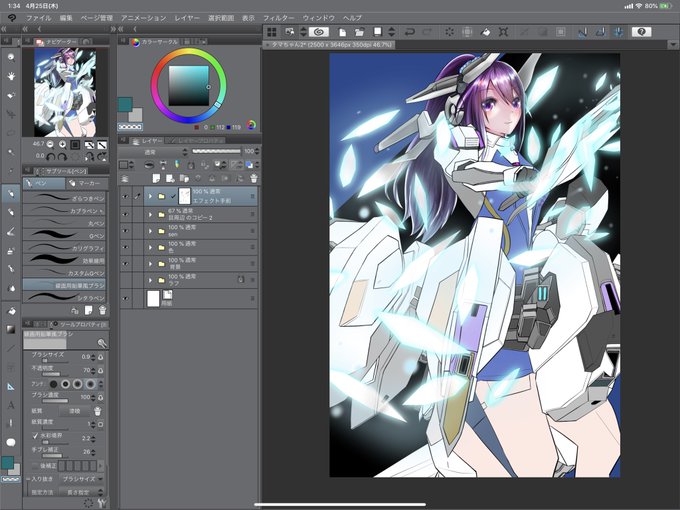Click the layer opacity slider in Layer panel
The image size is (680, 510).
216,151
